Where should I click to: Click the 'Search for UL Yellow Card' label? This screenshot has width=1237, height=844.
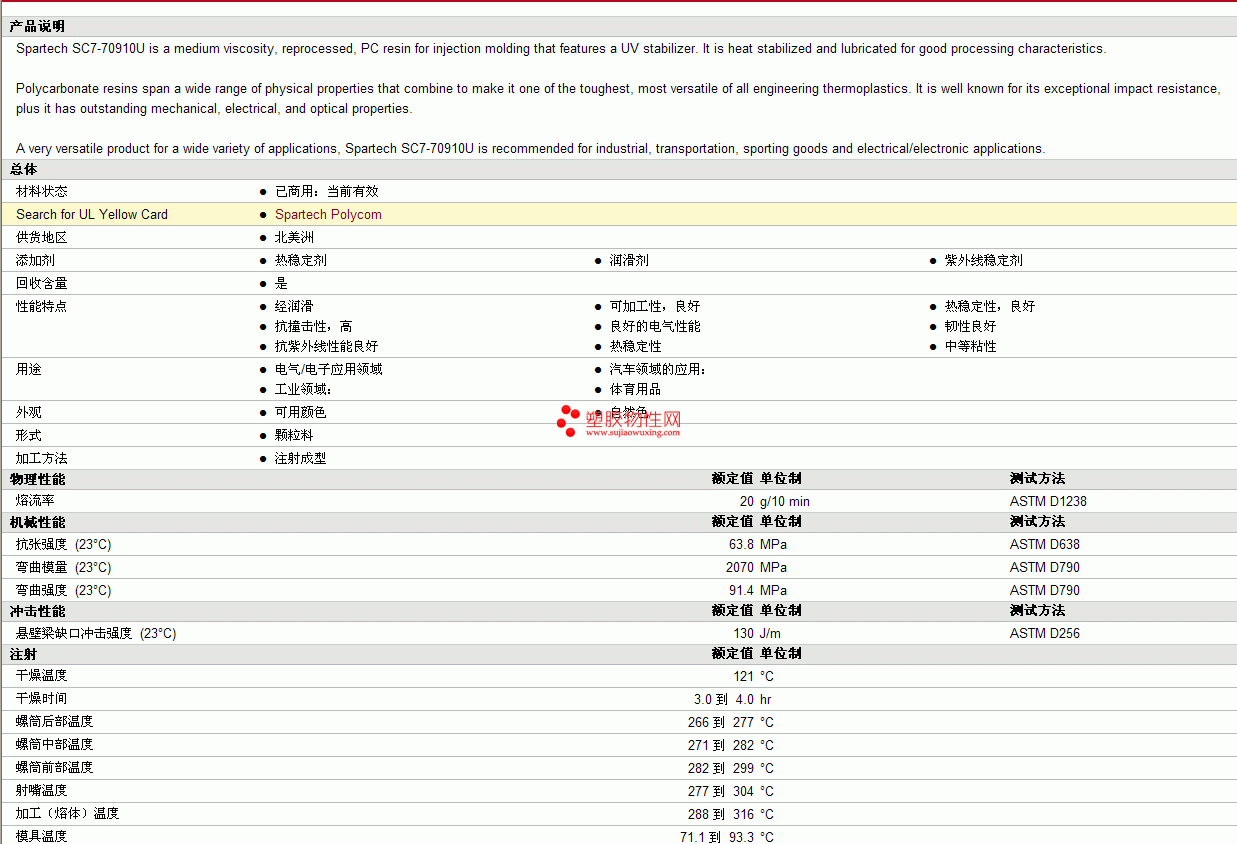point(92,214)
